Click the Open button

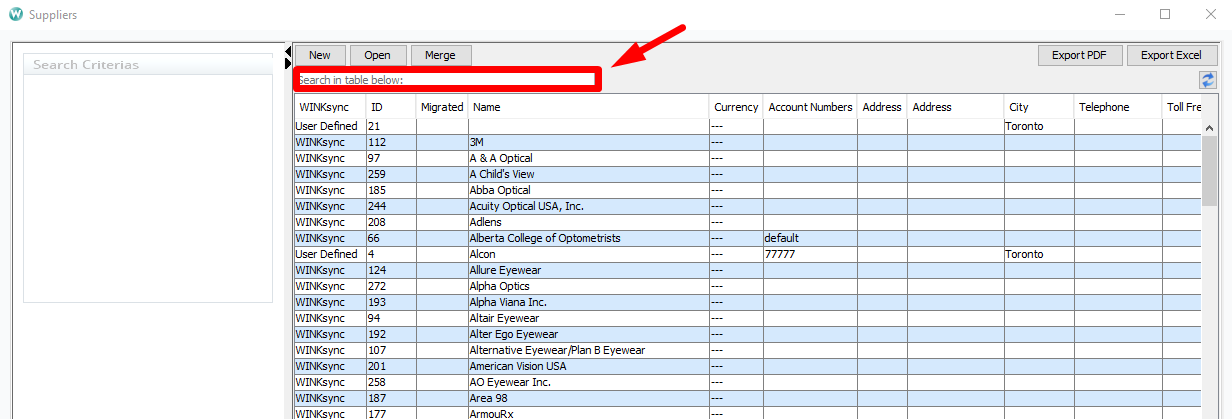coord(377,55)
